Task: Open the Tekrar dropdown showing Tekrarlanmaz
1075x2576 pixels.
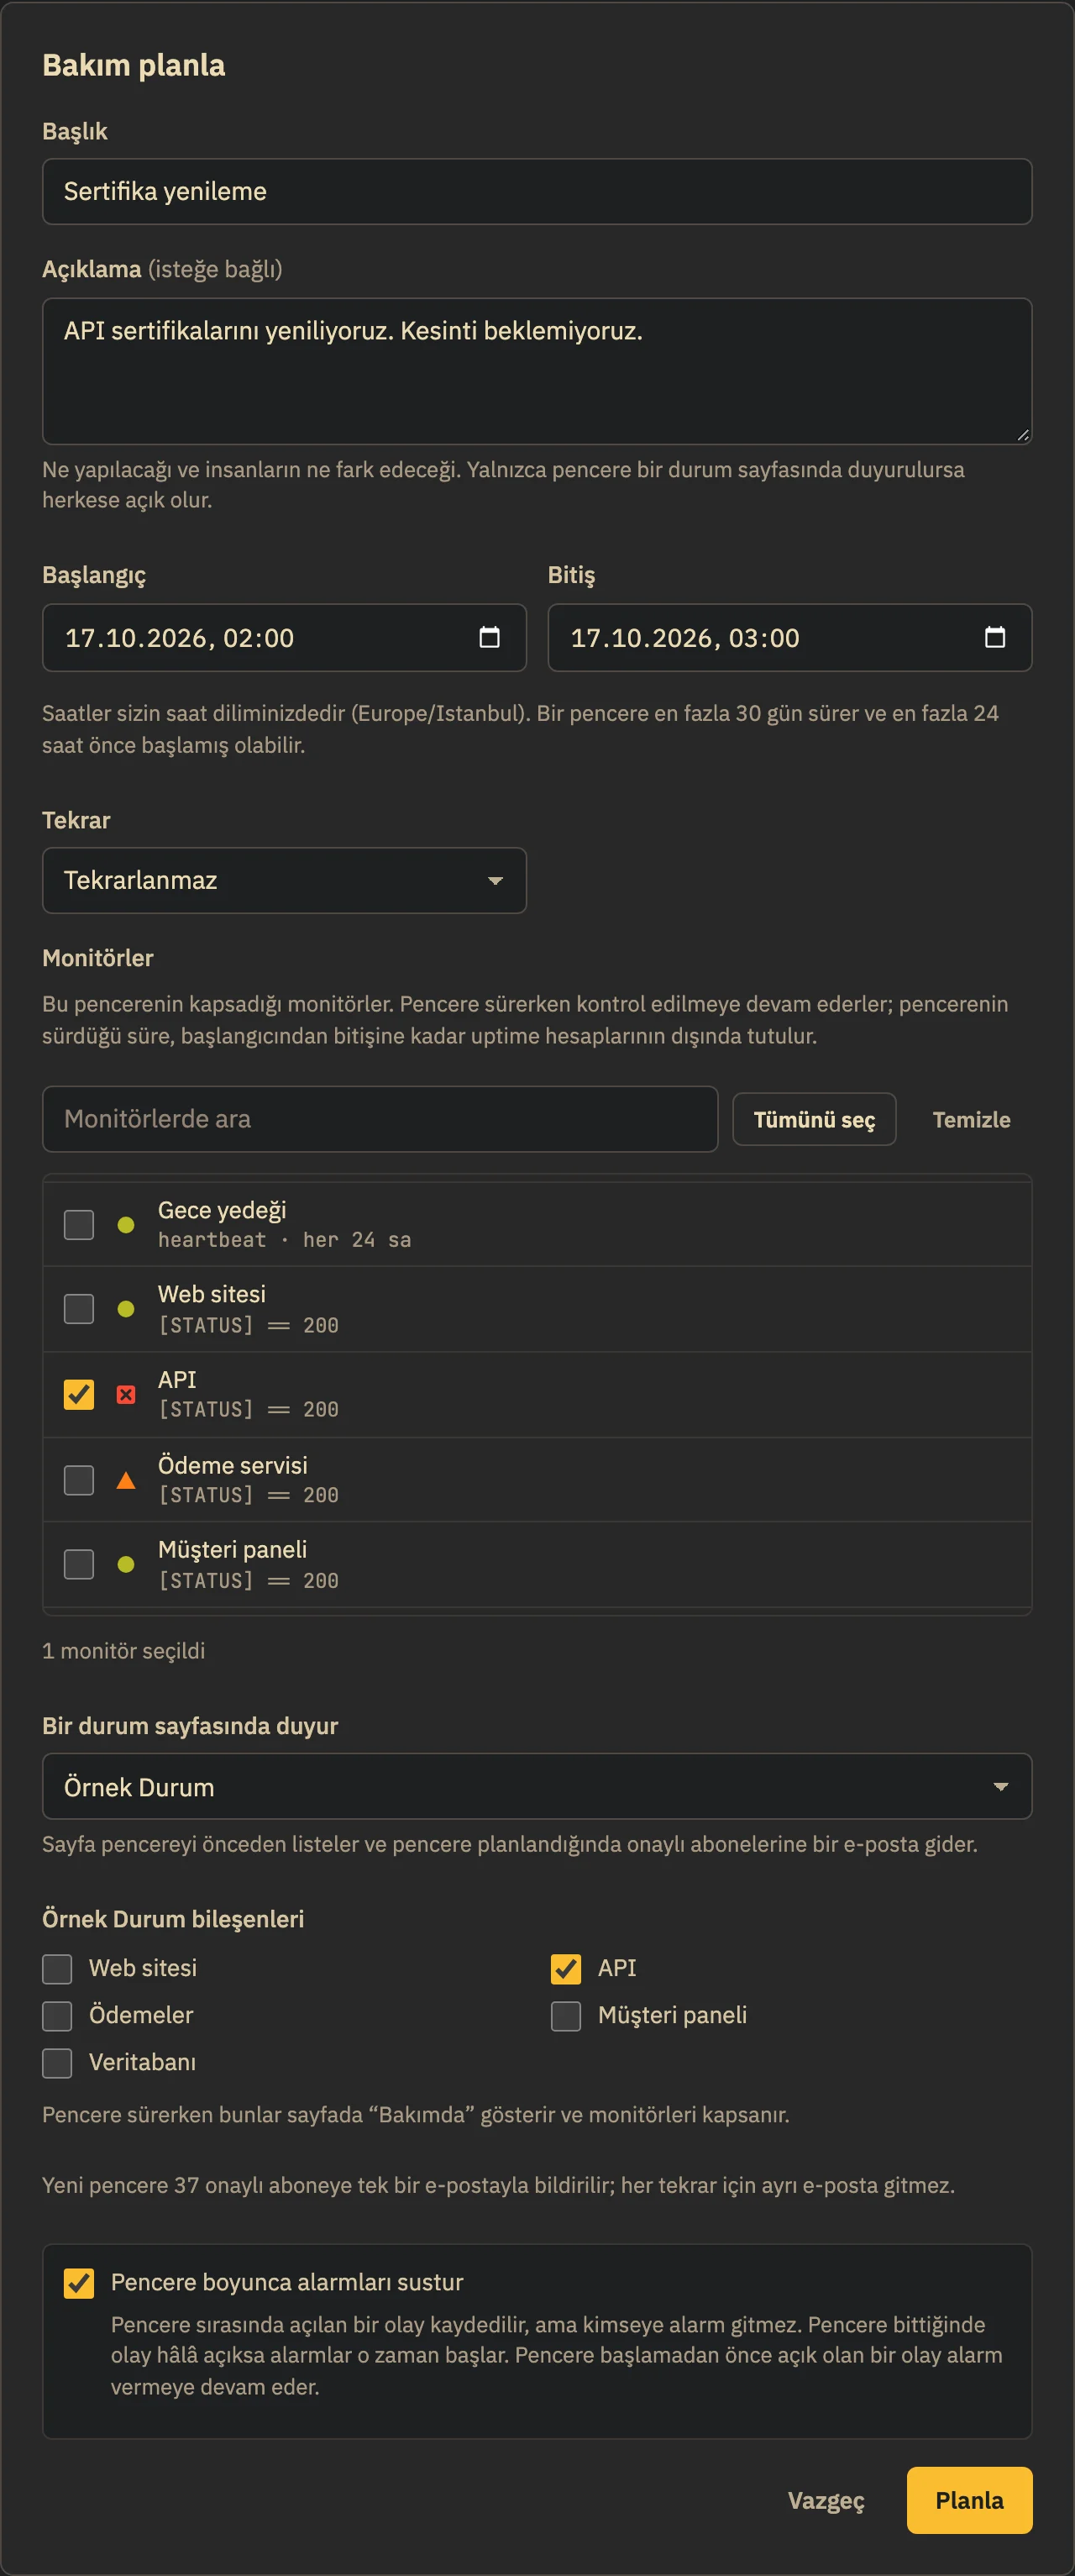Action: (284, 880)
